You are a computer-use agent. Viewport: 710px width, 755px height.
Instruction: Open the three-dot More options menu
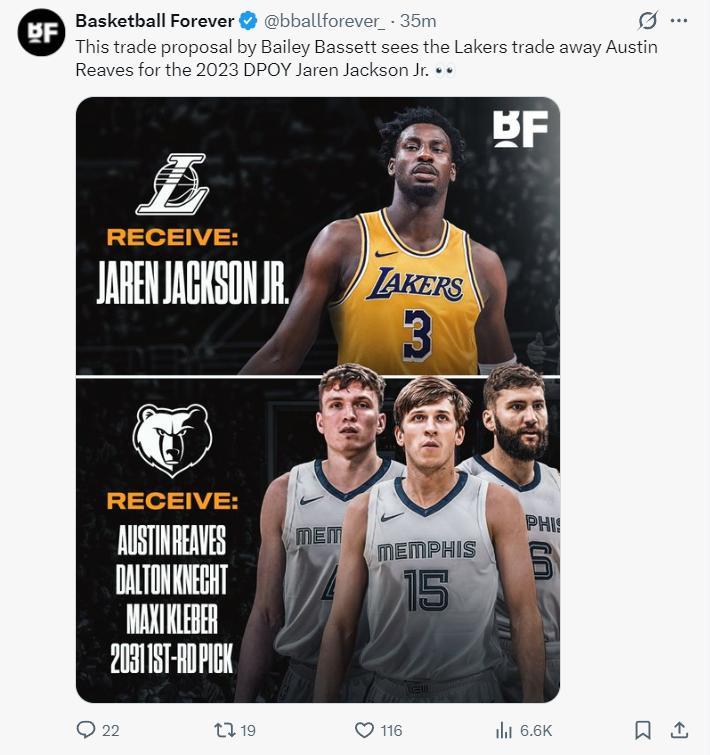[x=679, y=21]
